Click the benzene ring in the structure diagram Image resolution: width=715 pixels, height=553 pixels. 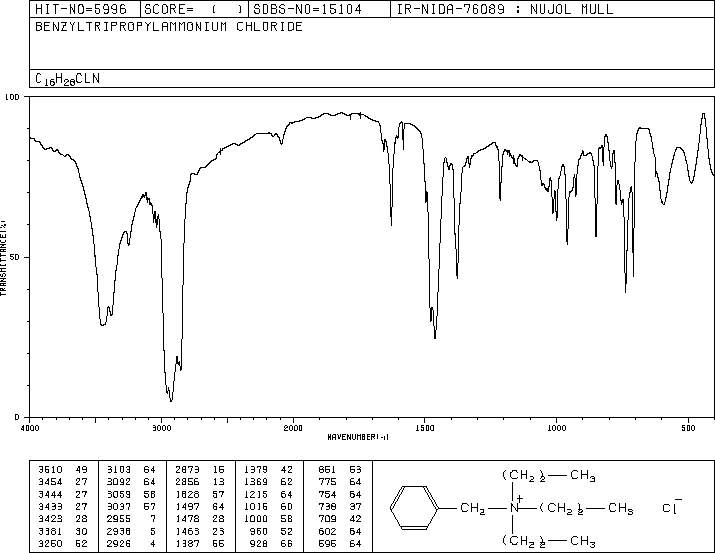[414, 508]
